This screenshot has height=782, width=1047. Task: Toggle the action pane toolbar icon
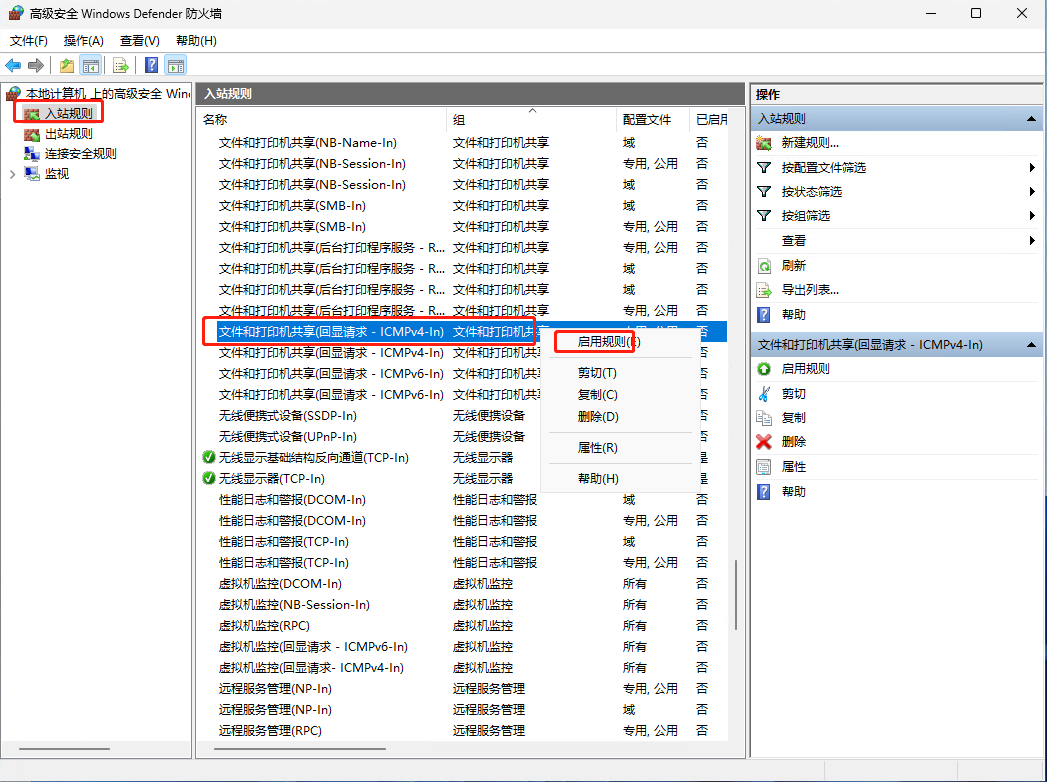pos(176,65)
